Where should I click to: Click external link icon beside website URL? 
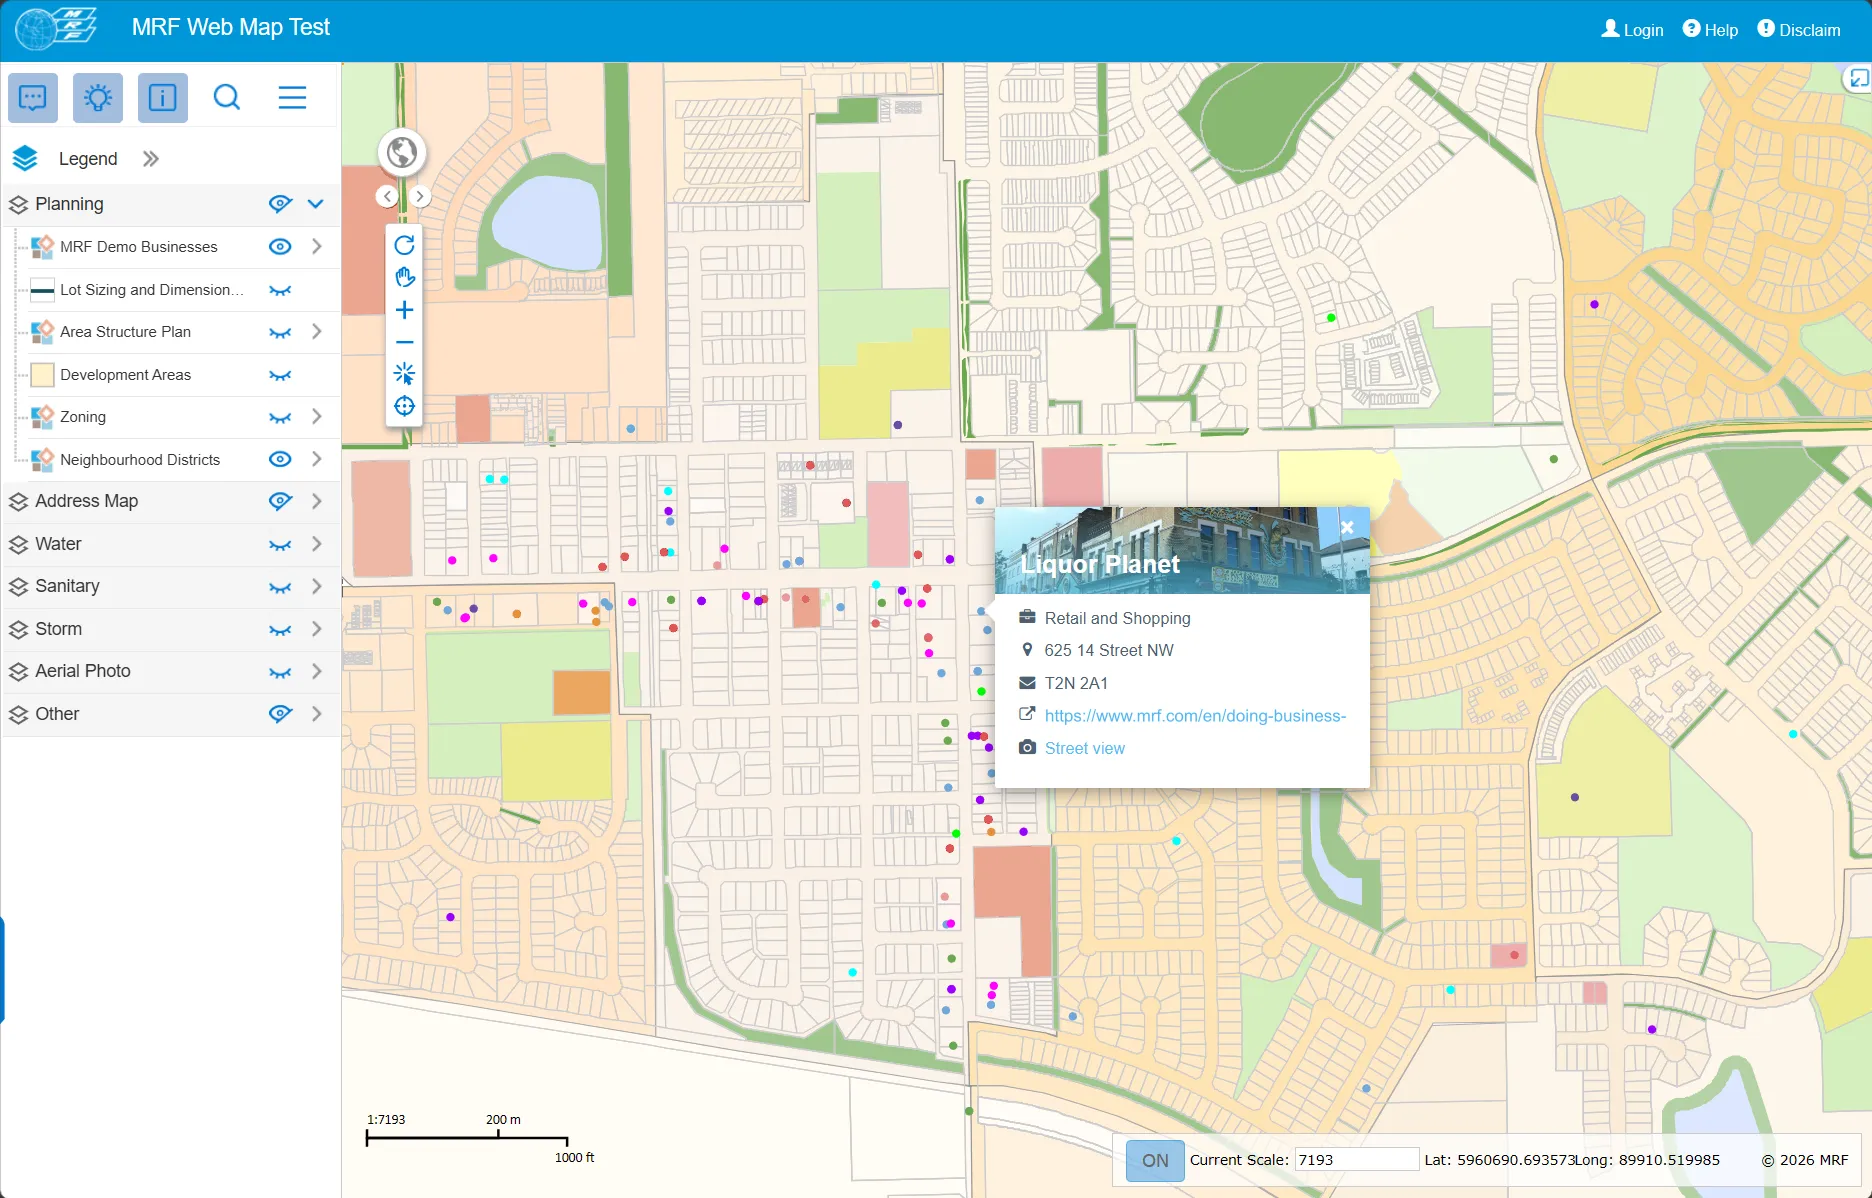[x=1027, y=714]
